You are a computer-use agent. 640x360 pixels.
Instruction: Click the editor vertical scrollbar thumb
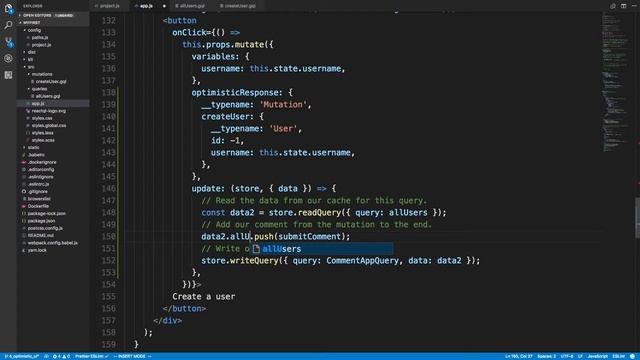(x=637, y=218)
